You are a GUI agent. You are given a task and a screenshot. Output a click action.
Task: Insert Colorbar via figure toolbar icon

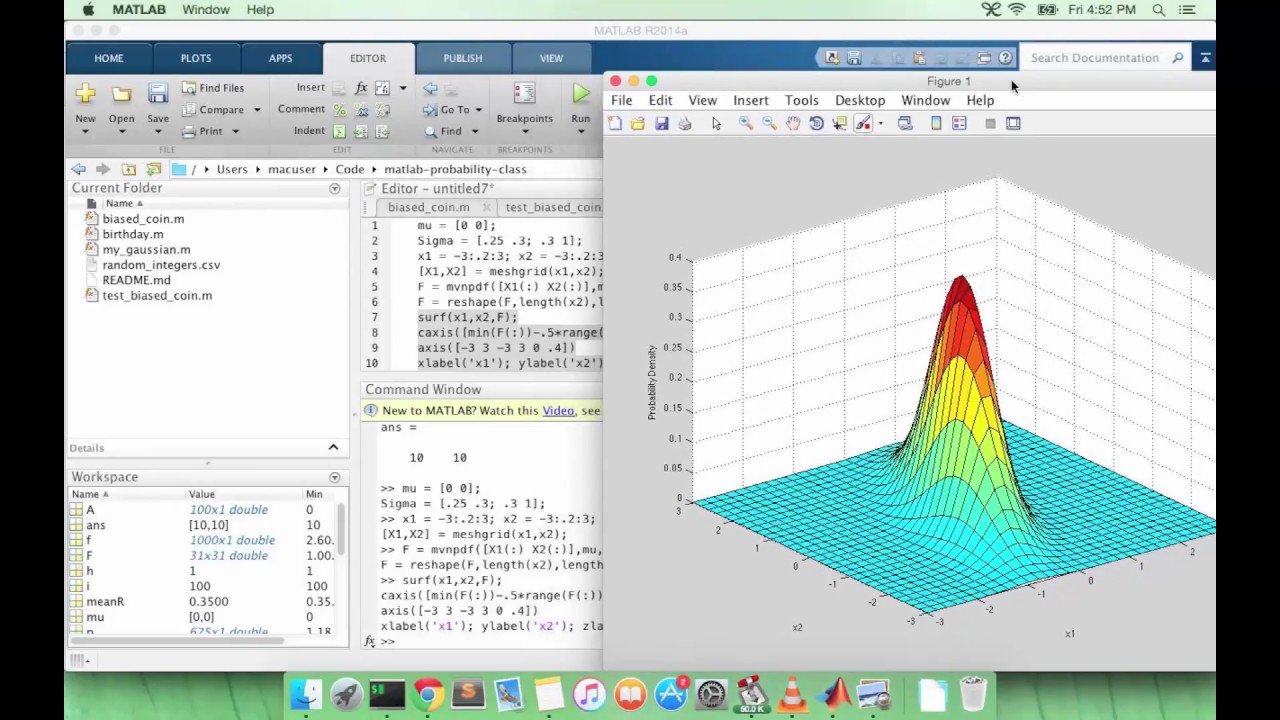[x=936, y=123]
